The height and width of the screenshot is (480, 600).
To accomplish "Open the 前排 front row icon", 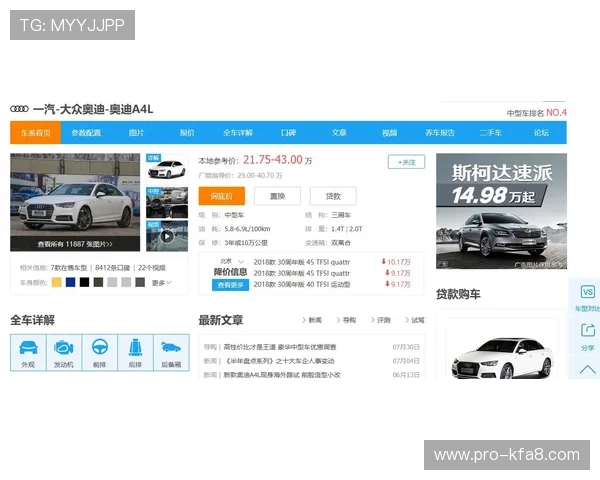I will tap(99, 353).
